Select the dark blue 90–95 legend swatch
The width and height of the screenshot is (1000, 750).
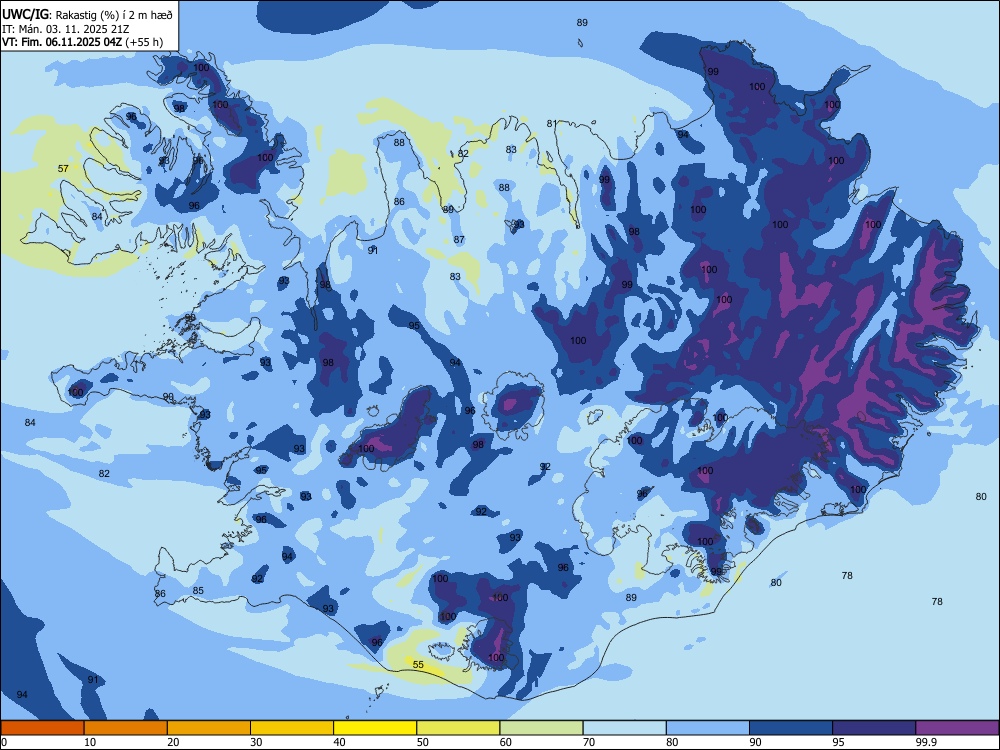click(791, 728)
